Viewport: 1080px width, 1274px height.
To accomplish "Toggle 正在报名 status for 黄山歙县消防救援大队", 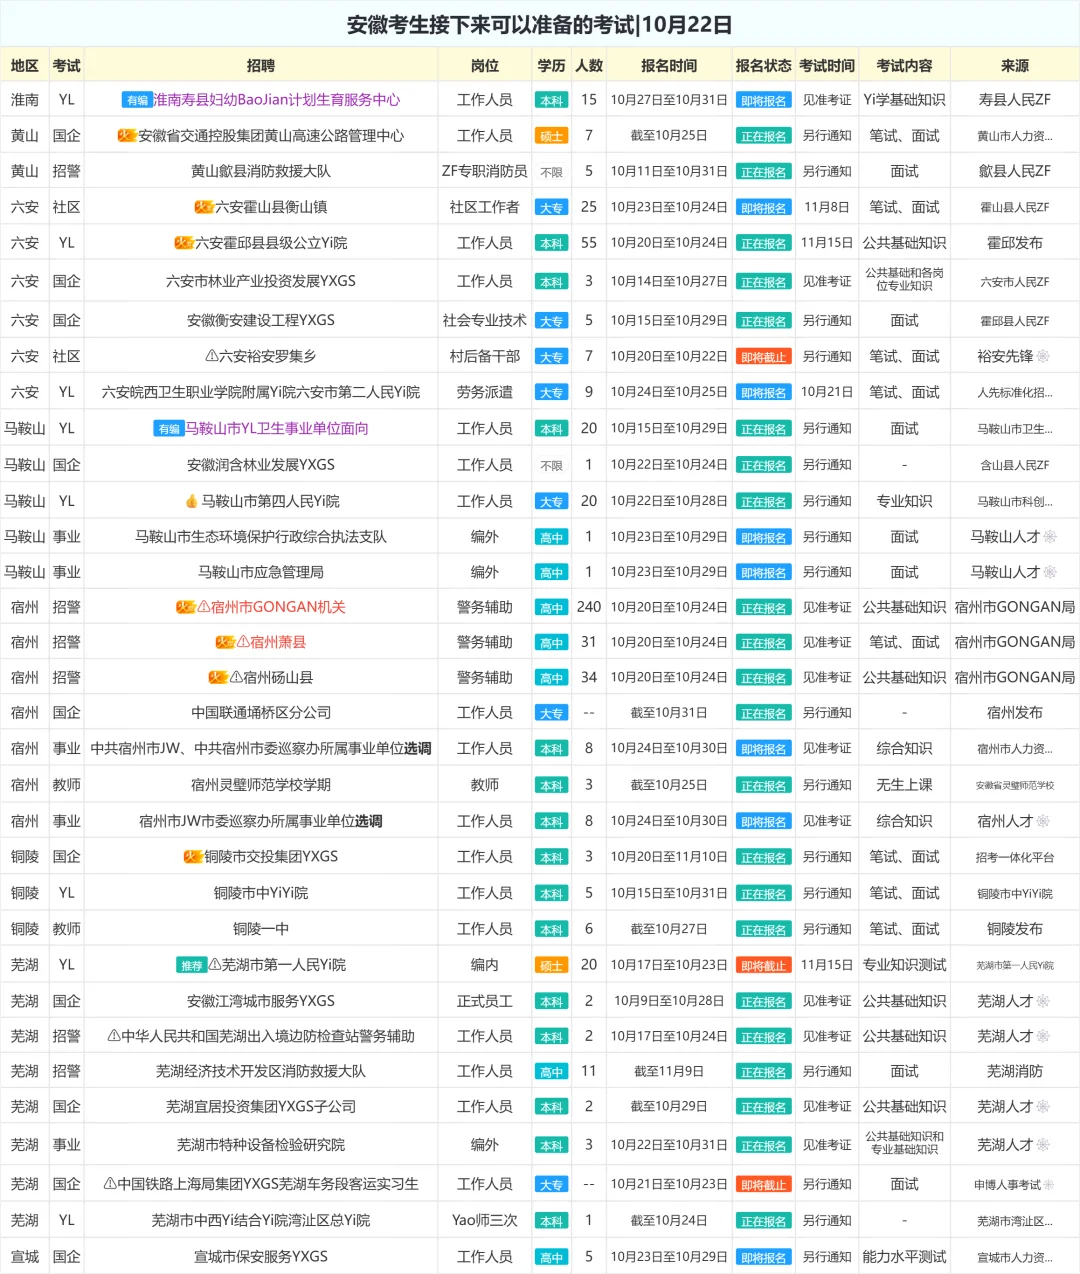I will pyautogui.click(x=764, y=171).
